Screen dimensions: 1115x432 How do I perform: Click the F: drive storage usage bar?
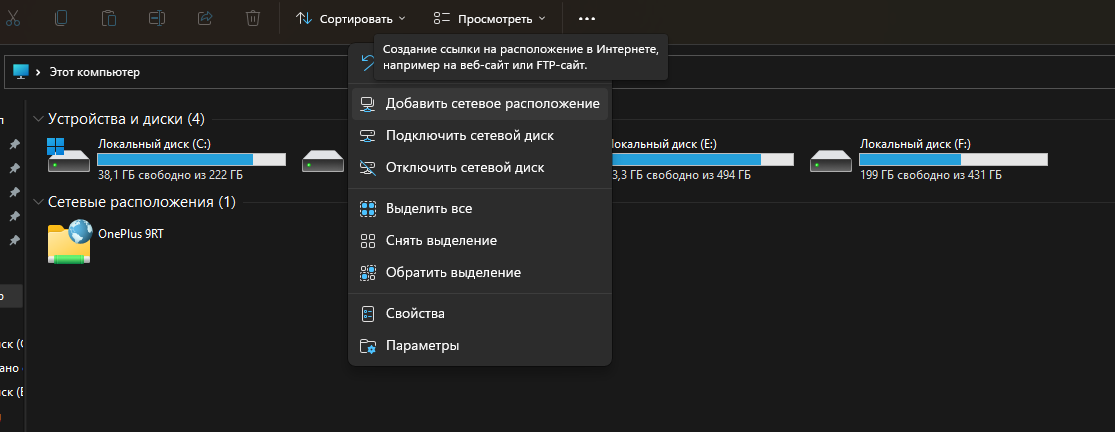pyautogui.click(x=953, y=159)
